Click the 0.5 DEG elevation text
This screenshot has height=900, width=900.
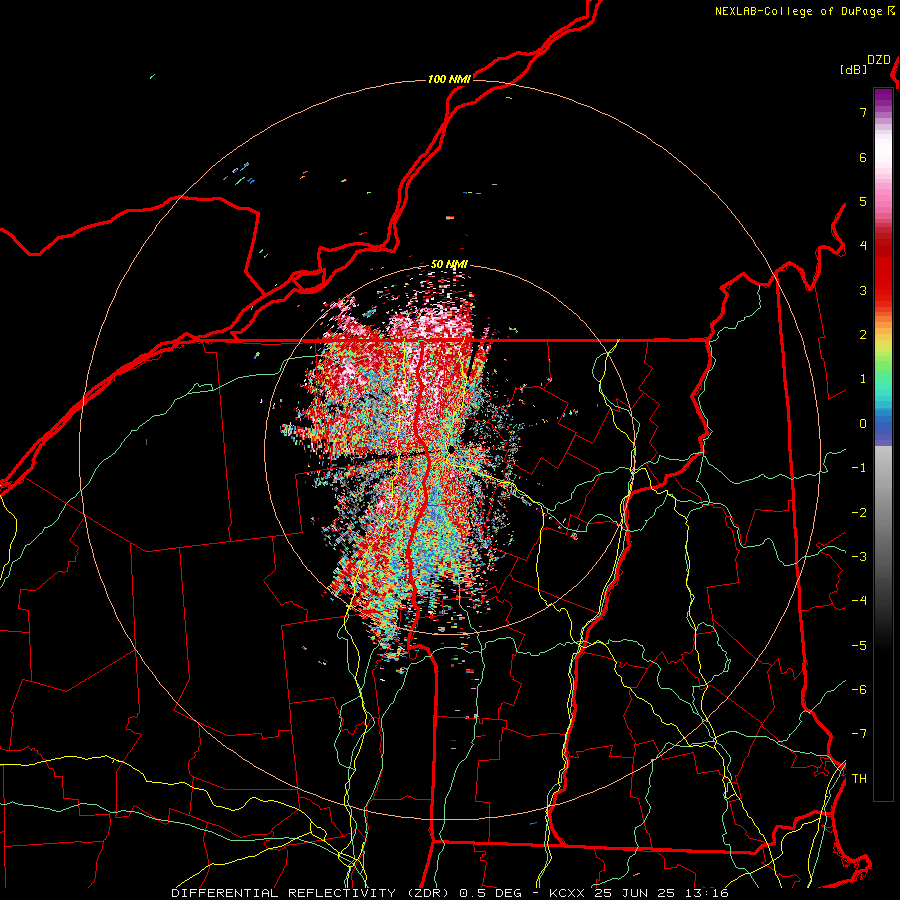[x=490, y=893]
